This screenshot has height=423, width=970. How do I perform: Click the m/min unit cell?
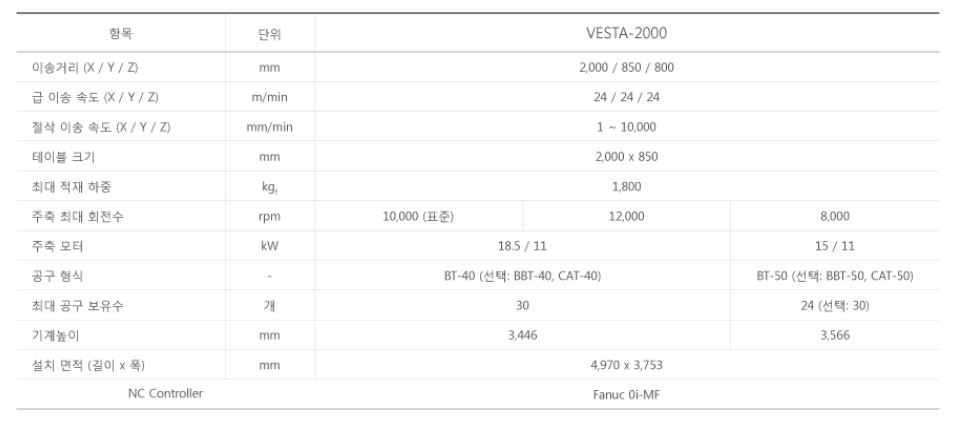point(269,97)
